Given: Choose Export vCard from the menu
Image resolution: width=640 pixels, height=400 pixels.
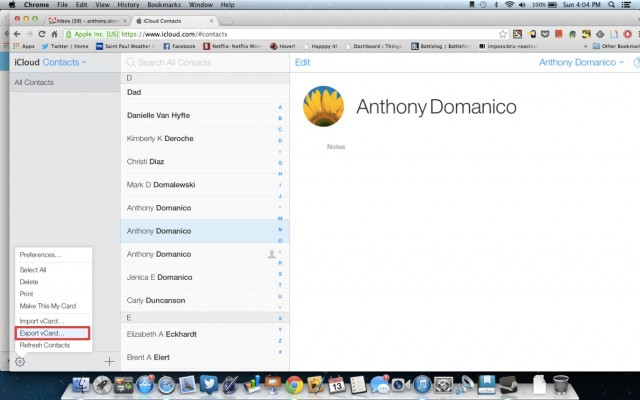Looking at the screenshot, I should 52,333.
